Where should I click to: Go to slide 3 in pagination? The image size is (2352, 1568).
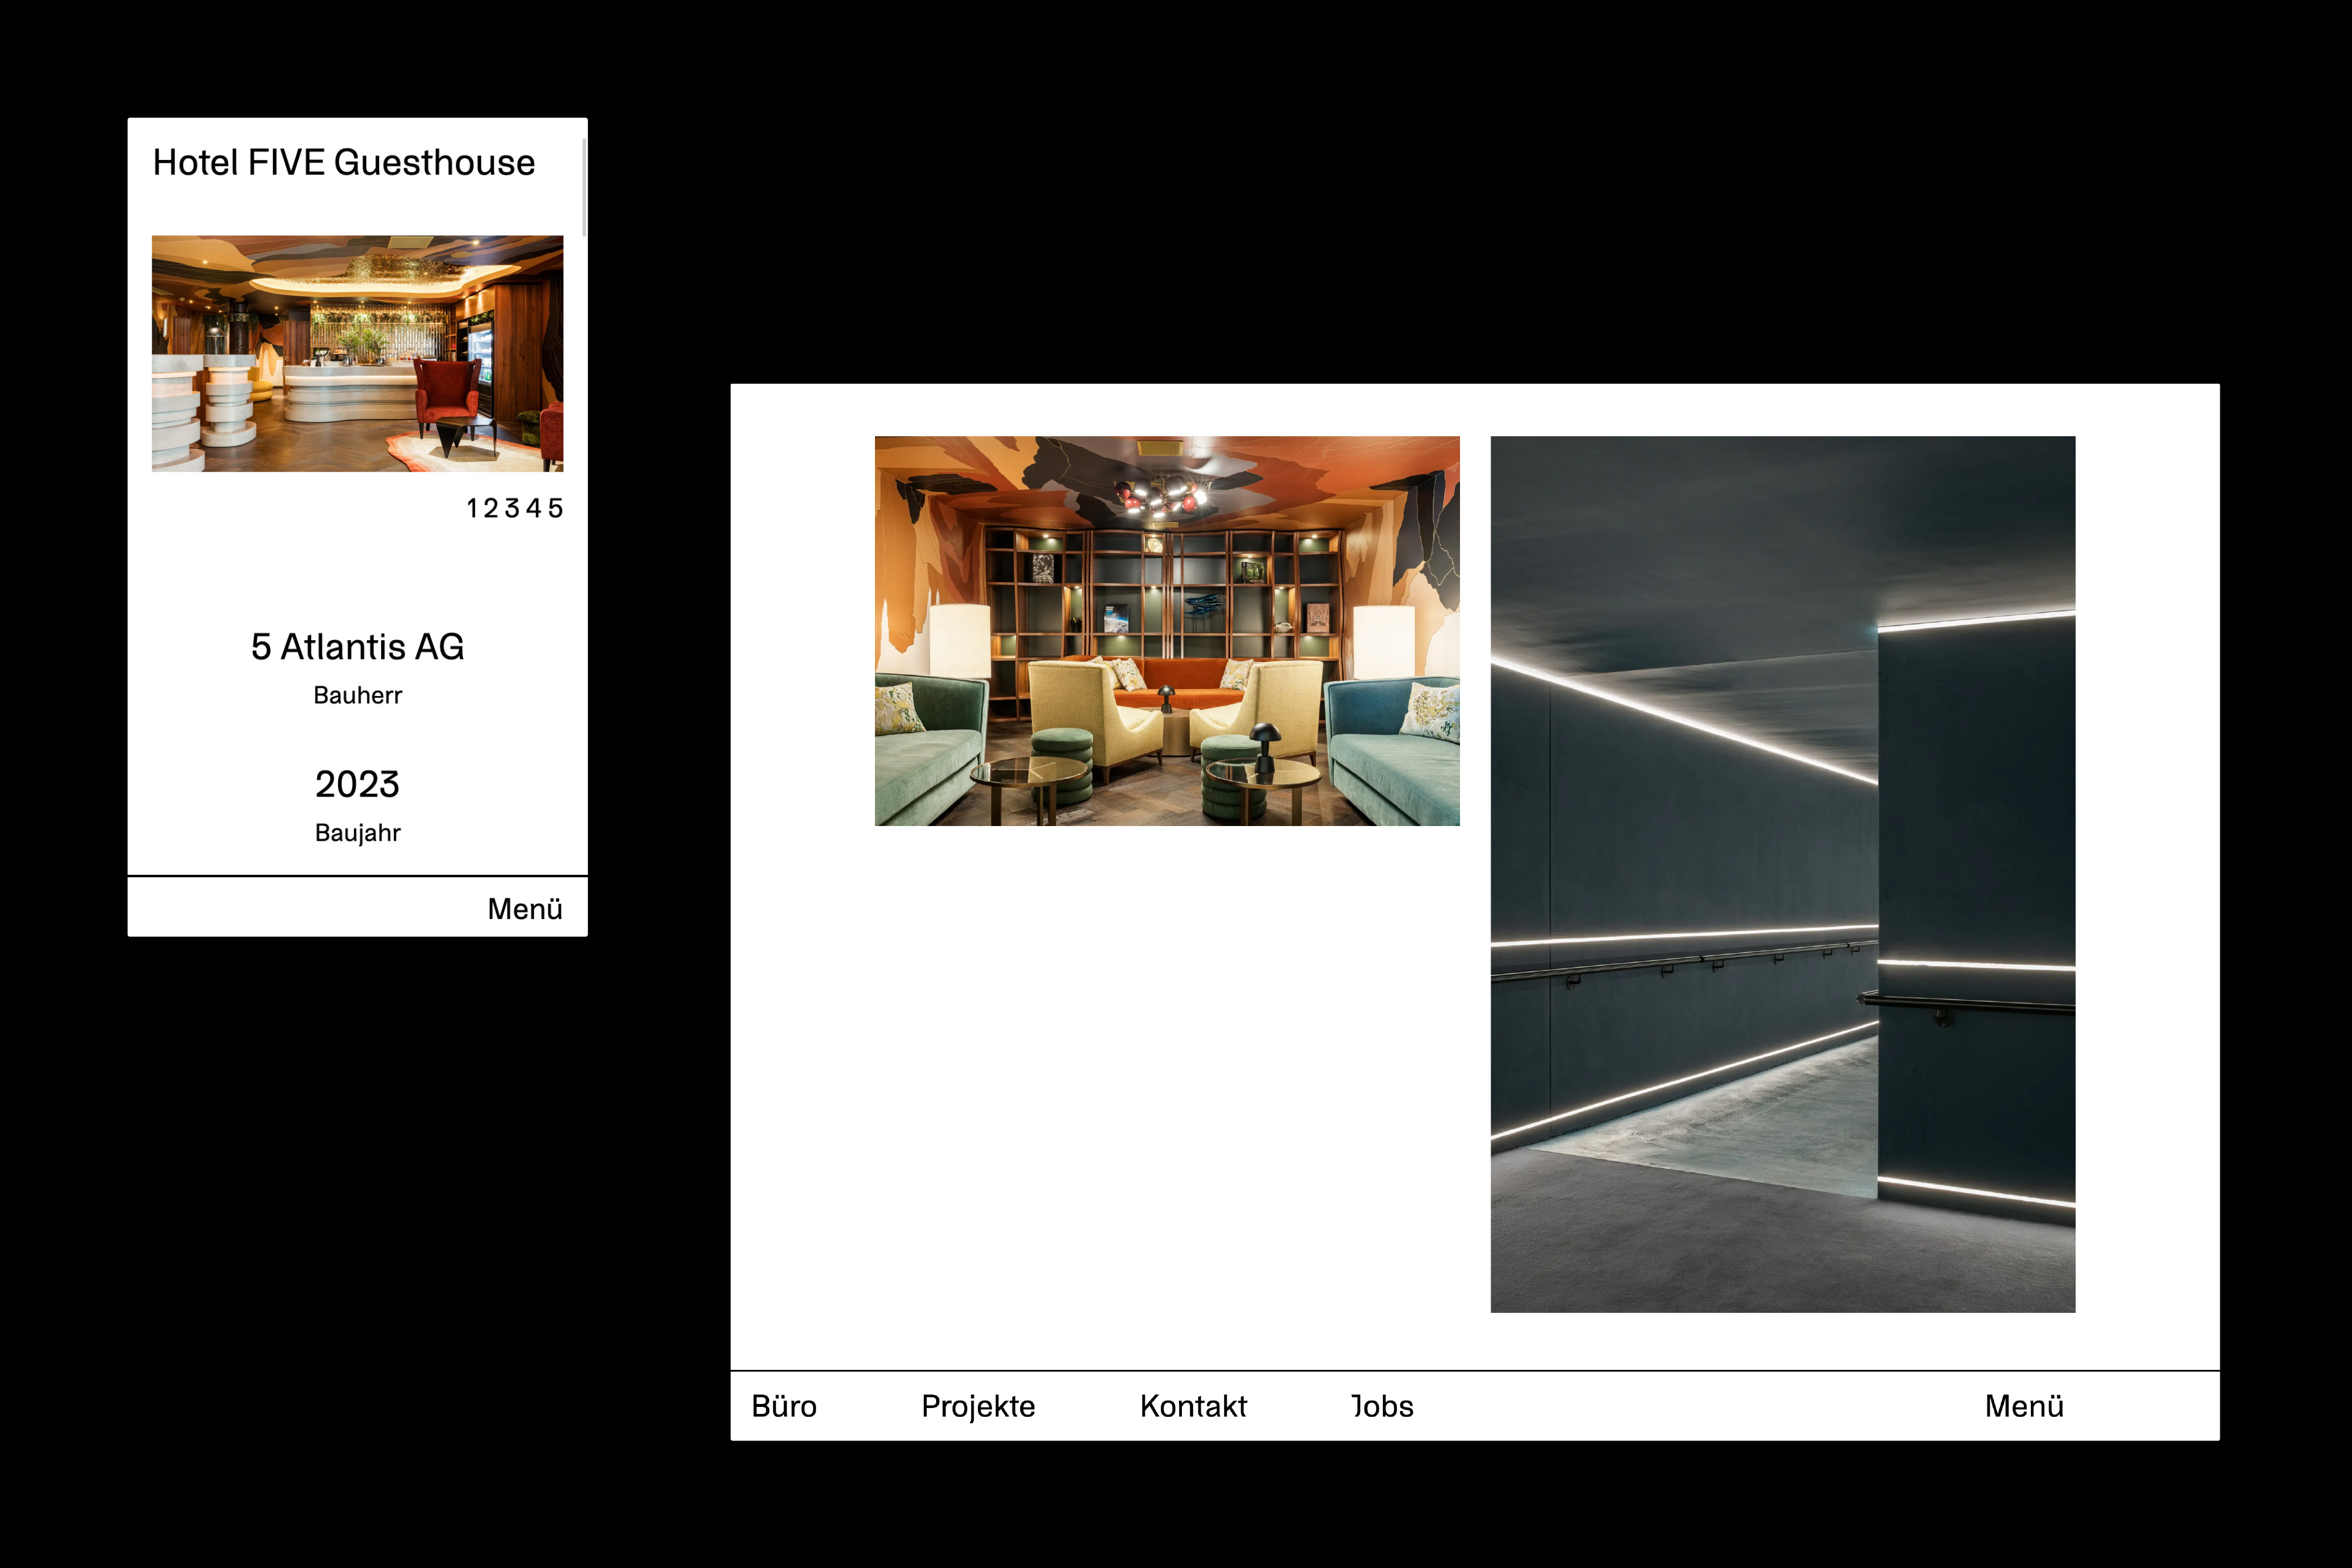coord(512,509)
